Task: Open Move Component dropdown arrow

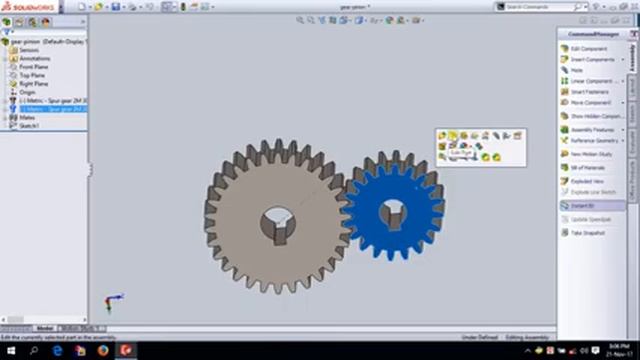Action: point(622,102)
